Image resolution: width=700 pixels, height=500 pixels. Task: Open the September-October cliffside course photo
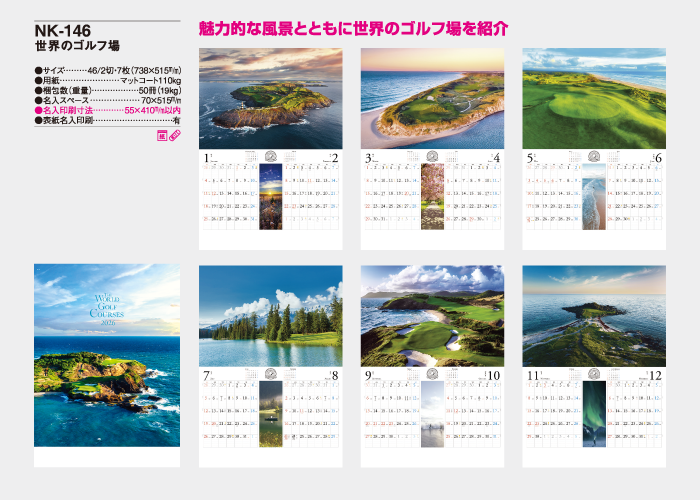pos(432,315)
